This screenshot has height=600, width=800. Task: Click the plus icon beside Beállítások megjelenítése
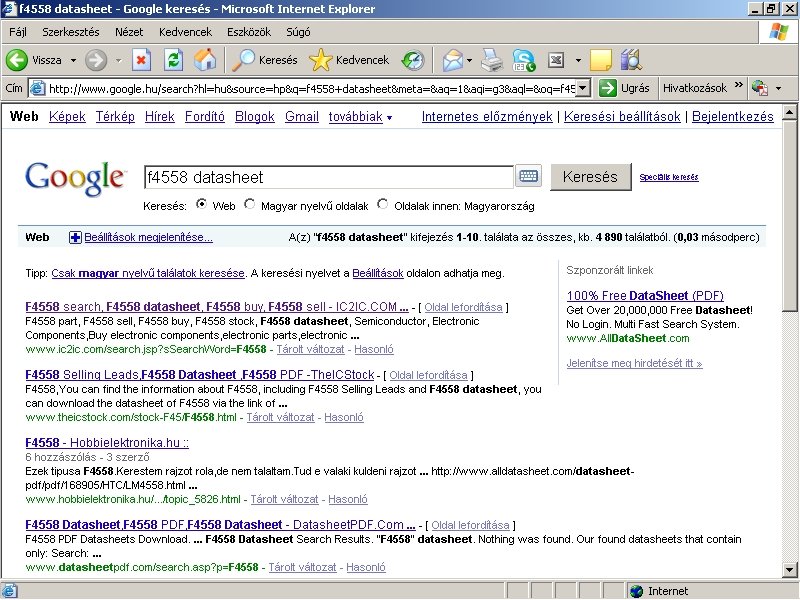coord(75,237)
